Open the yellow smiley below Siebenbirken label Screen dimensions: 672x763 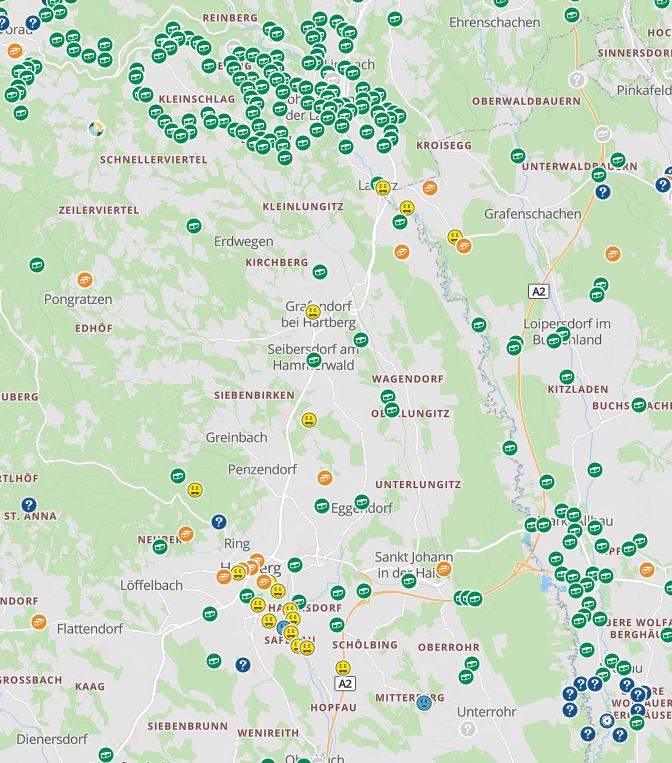click(309, 420)
